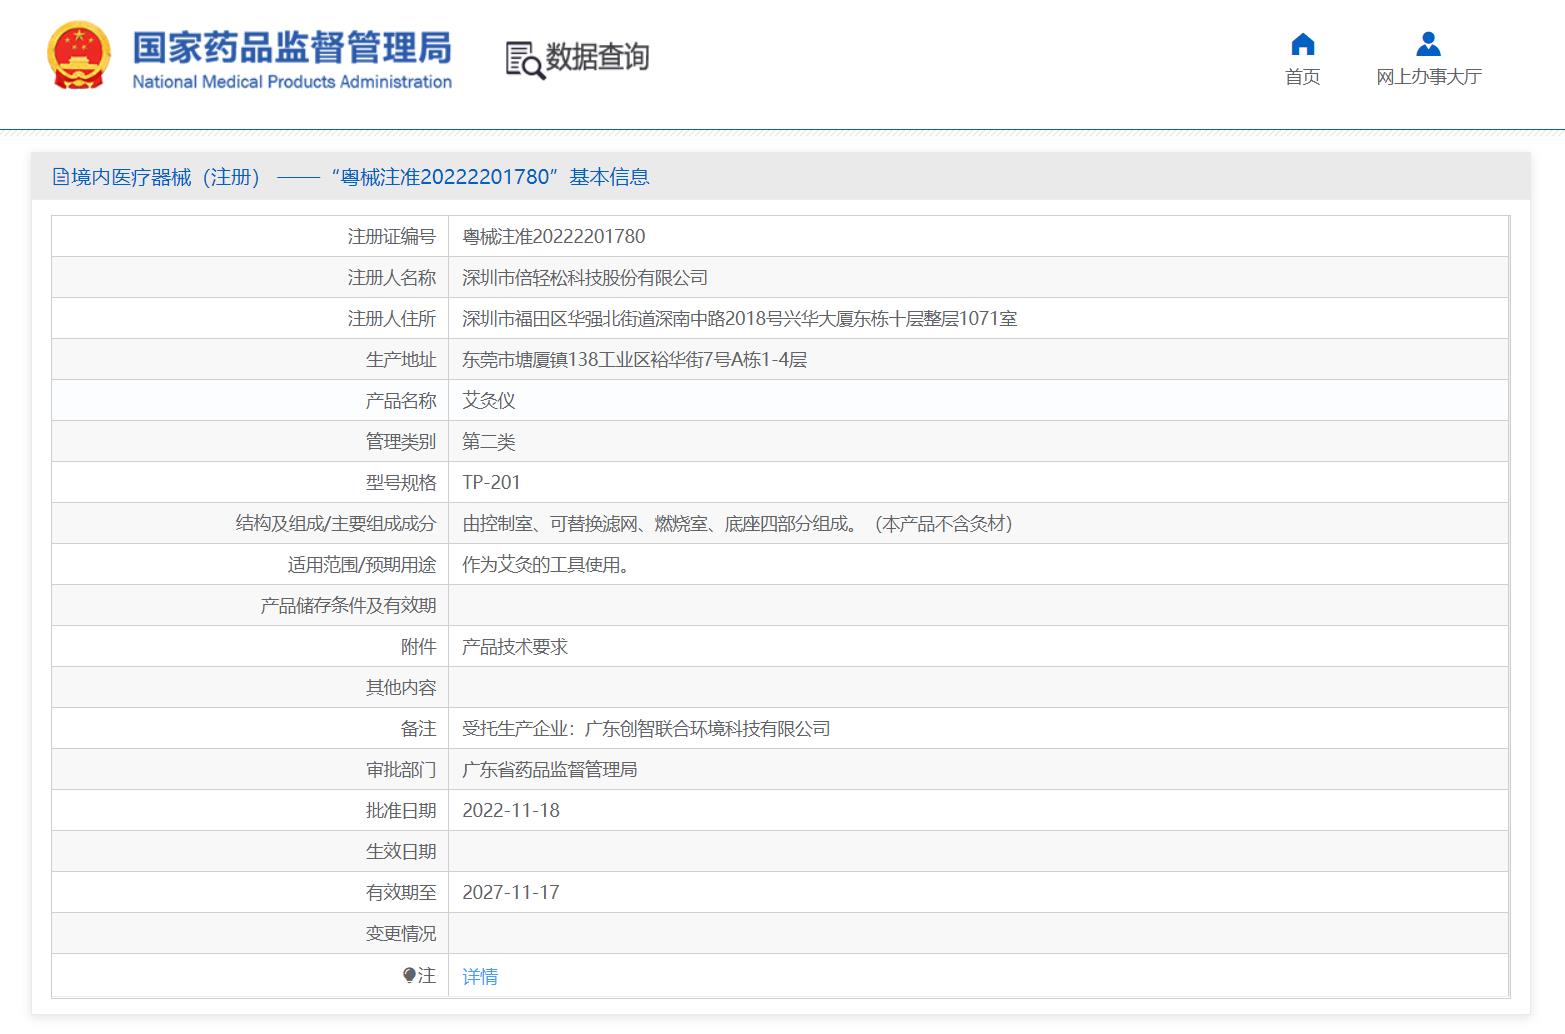This screenshot has width=1565, height=1034.
Task: Select the model value TP-201
Action: 491,483
